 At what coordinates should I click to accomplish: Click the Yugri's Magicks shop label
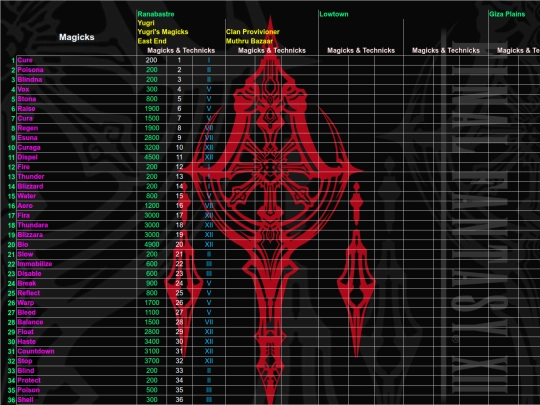click(x=163, y=32)
